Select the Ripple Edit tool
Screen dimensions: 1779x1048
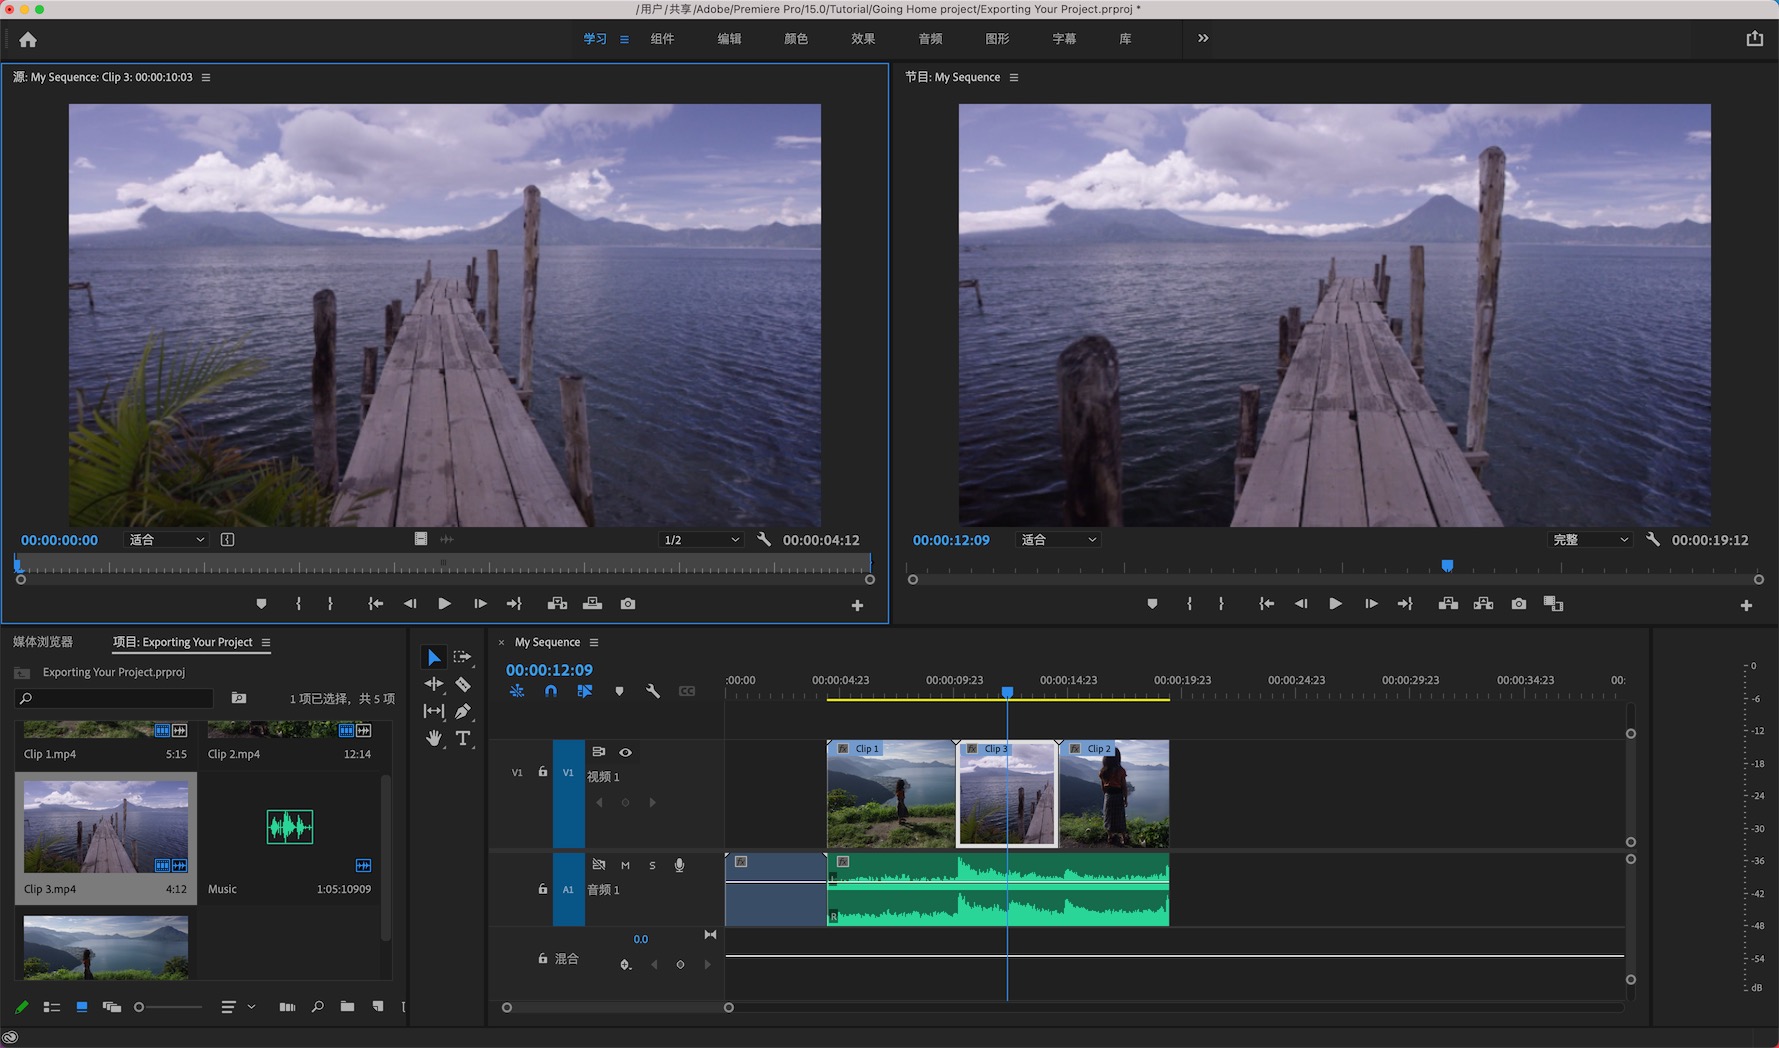[x=434, y=684]
